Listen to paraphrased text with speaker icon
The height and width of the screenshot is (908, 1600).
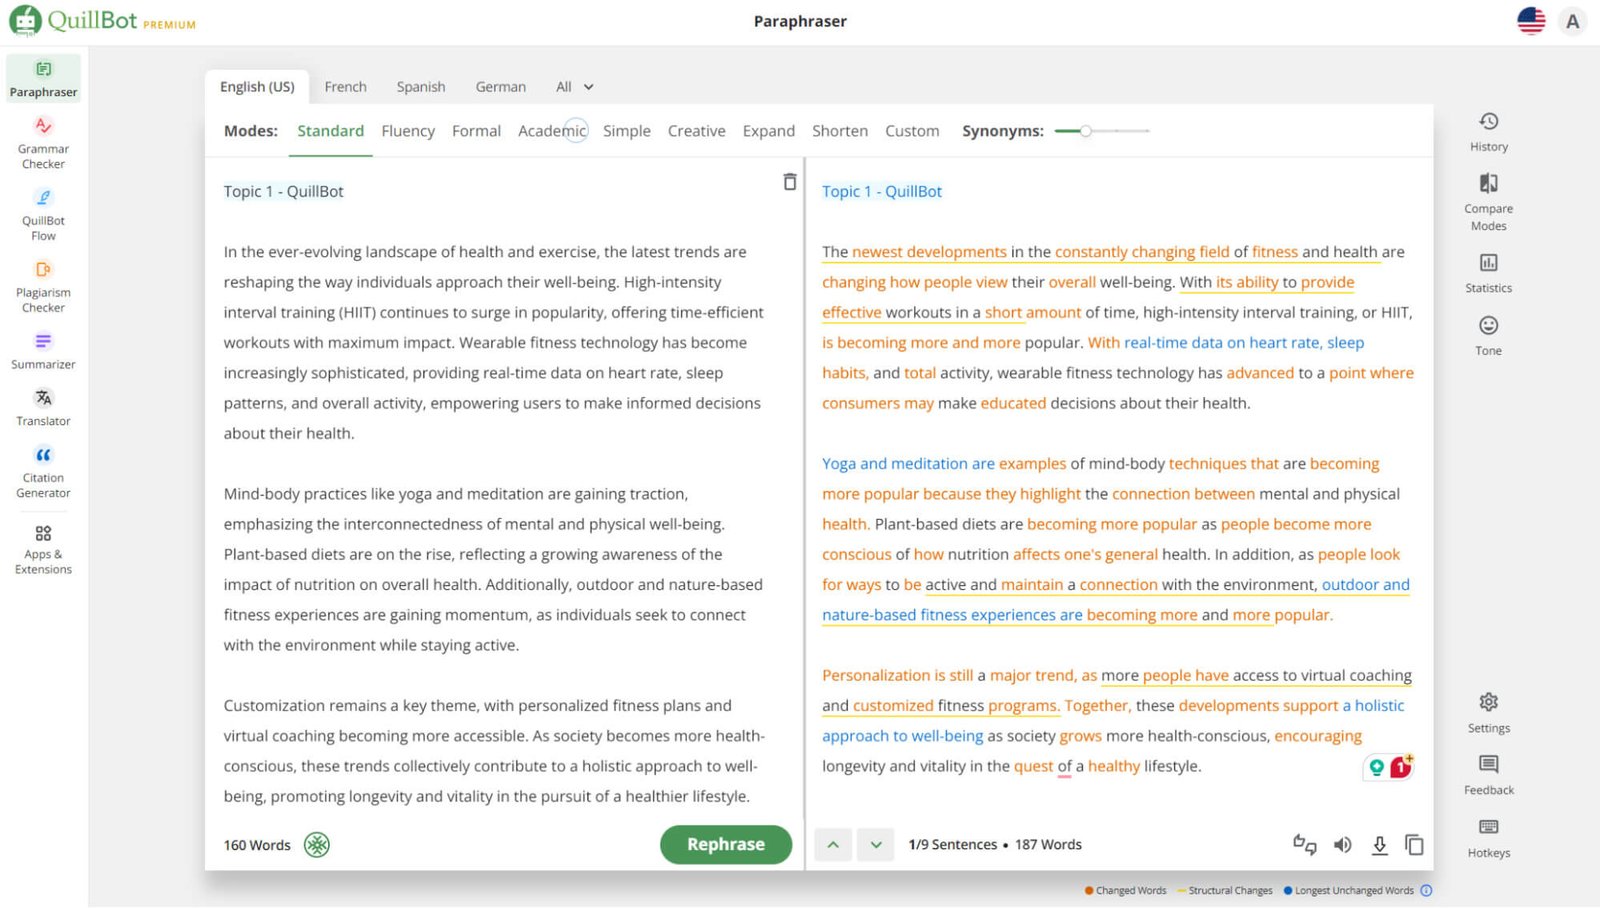tap(1342, 845)
